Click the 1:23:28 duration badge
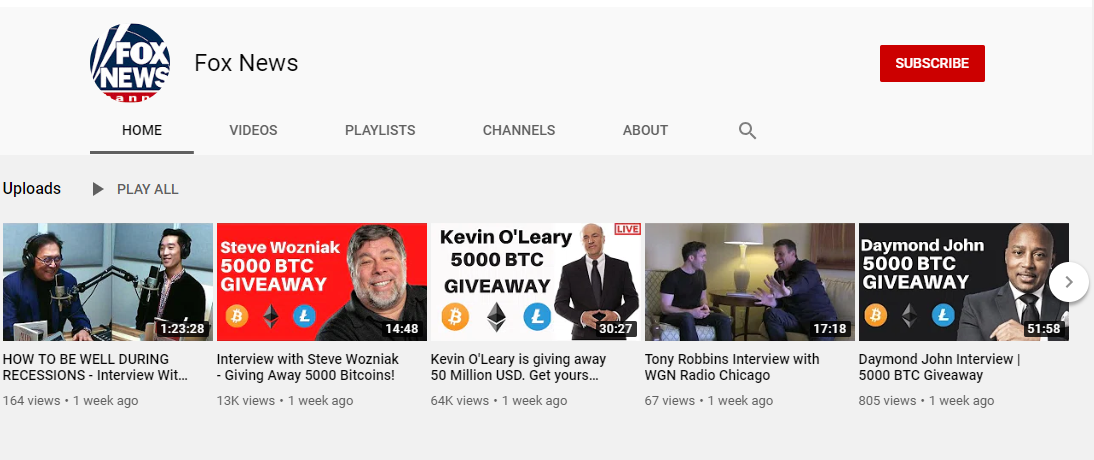This screenshot has width=1094, height=460. click(182, 329)
